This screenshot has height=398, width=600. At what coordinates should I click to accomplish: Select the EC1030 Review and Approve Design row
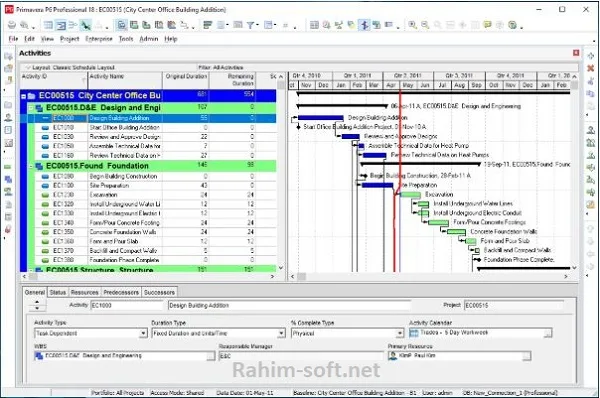pos(155,137)
